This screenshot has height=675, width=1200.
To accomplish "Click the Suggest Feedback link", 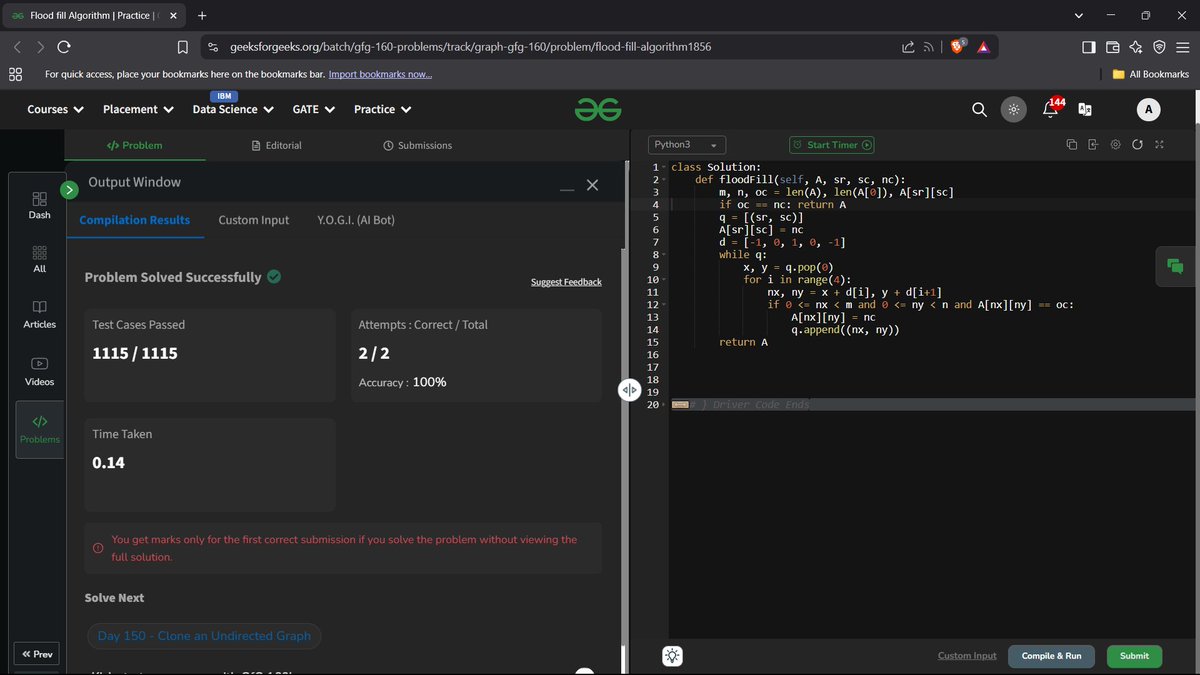I will (566, 282).
